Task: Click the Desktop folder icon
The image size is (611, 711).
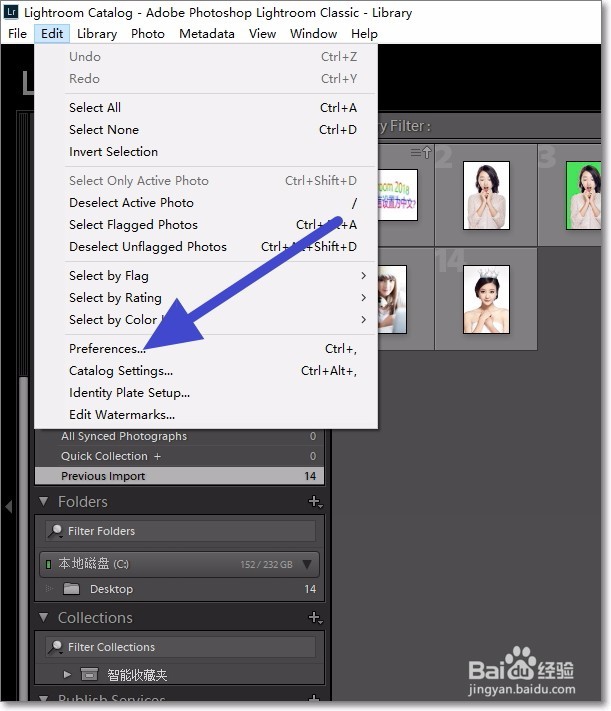Action: (x=71, y=589)
